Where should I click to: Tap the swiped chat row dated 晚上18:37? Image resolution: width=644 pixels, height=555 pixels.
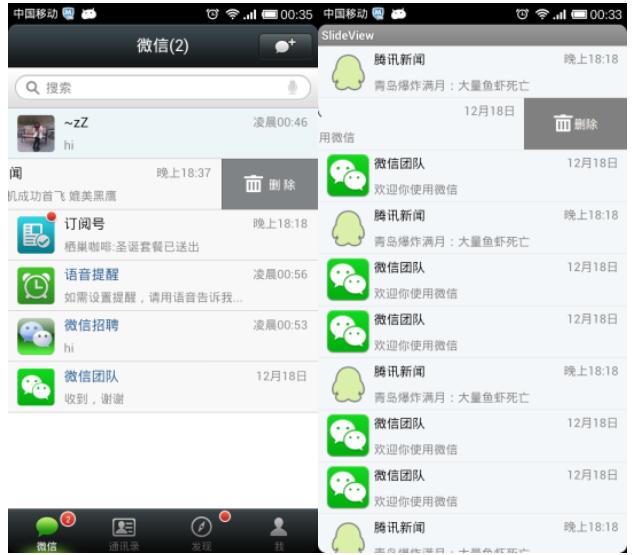pos(115,184)
